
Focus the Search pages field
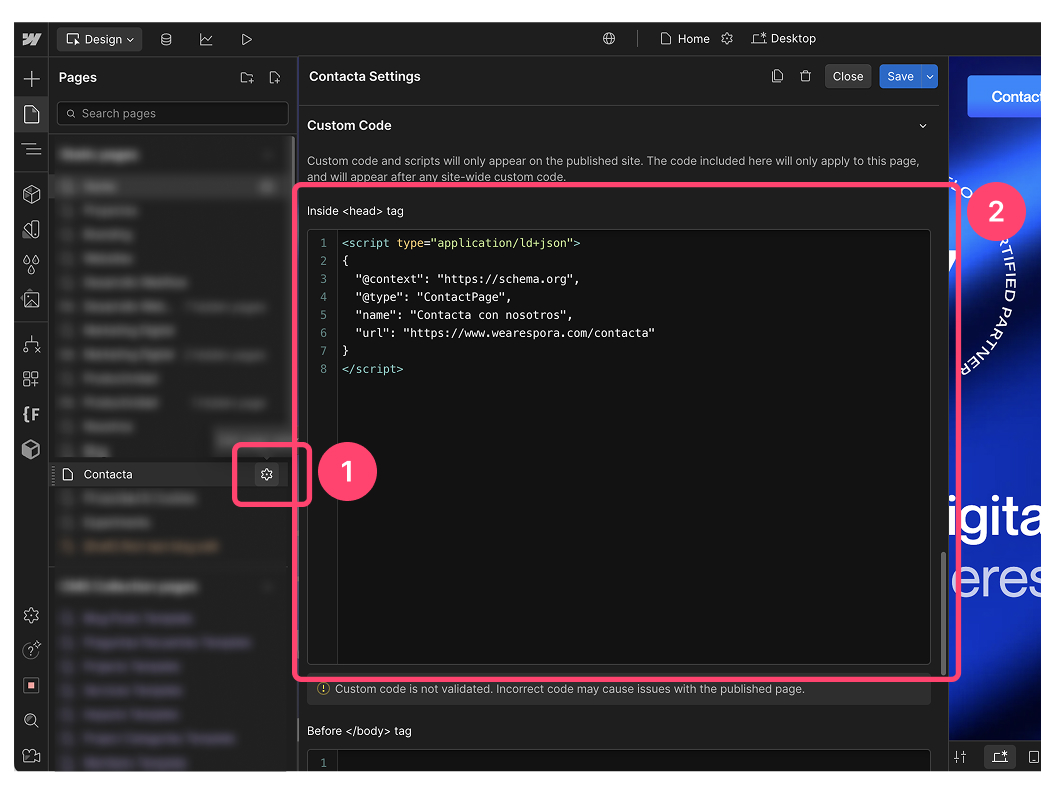[x=173, y=113]
